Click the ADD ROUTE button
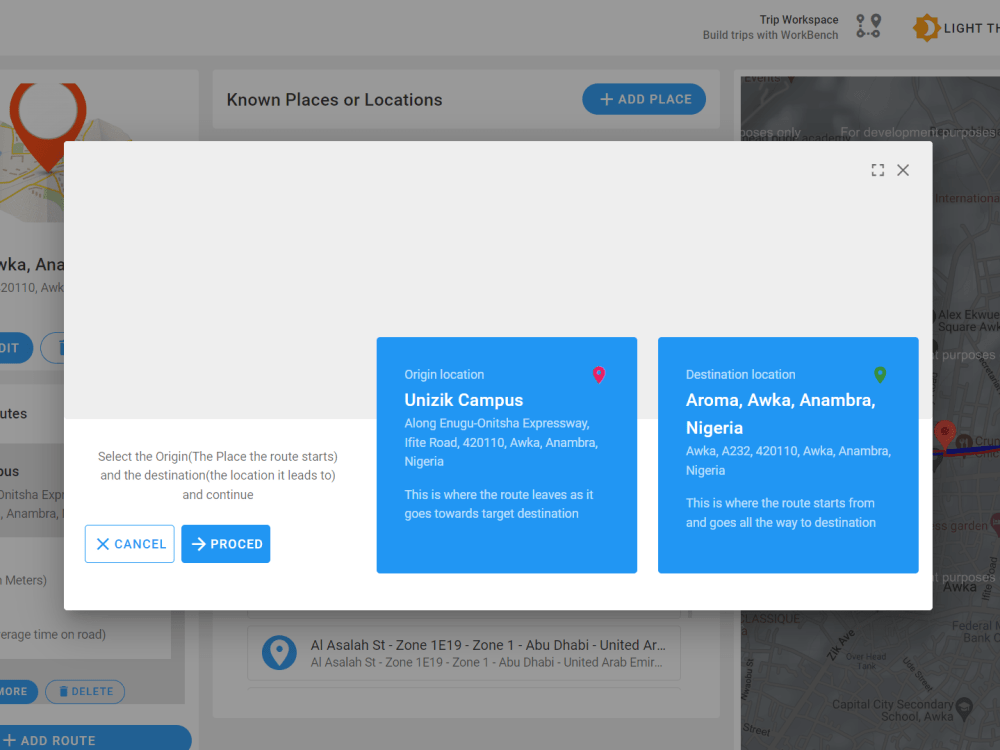 pyautogui.click(x=96, y=740)
